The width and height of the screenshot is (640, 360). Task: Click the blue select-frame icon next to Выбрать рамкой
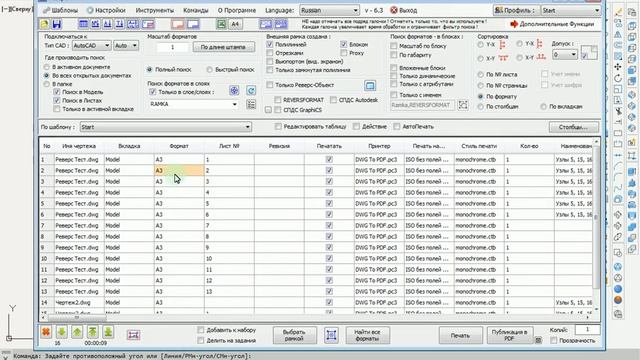(x=331, y=335)
